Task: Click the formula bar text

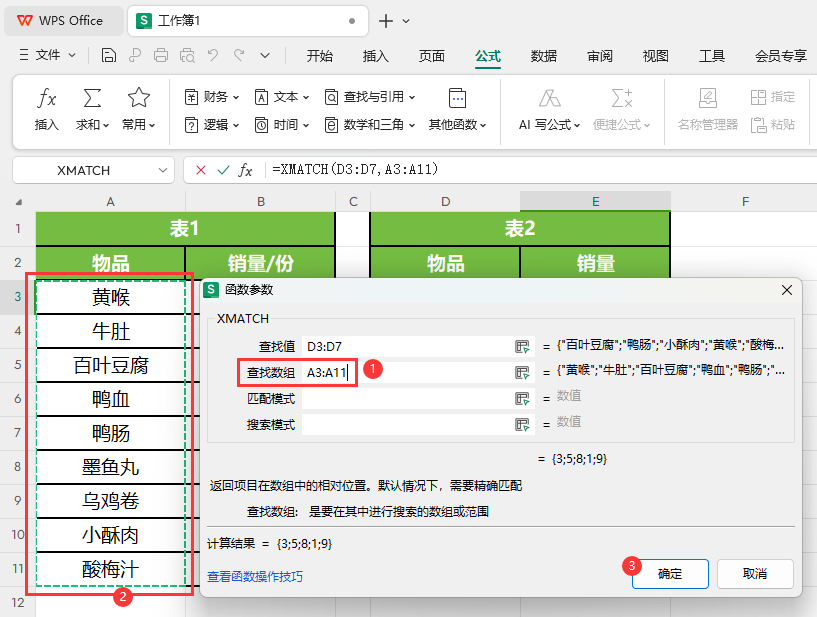Action: point(355,169)
